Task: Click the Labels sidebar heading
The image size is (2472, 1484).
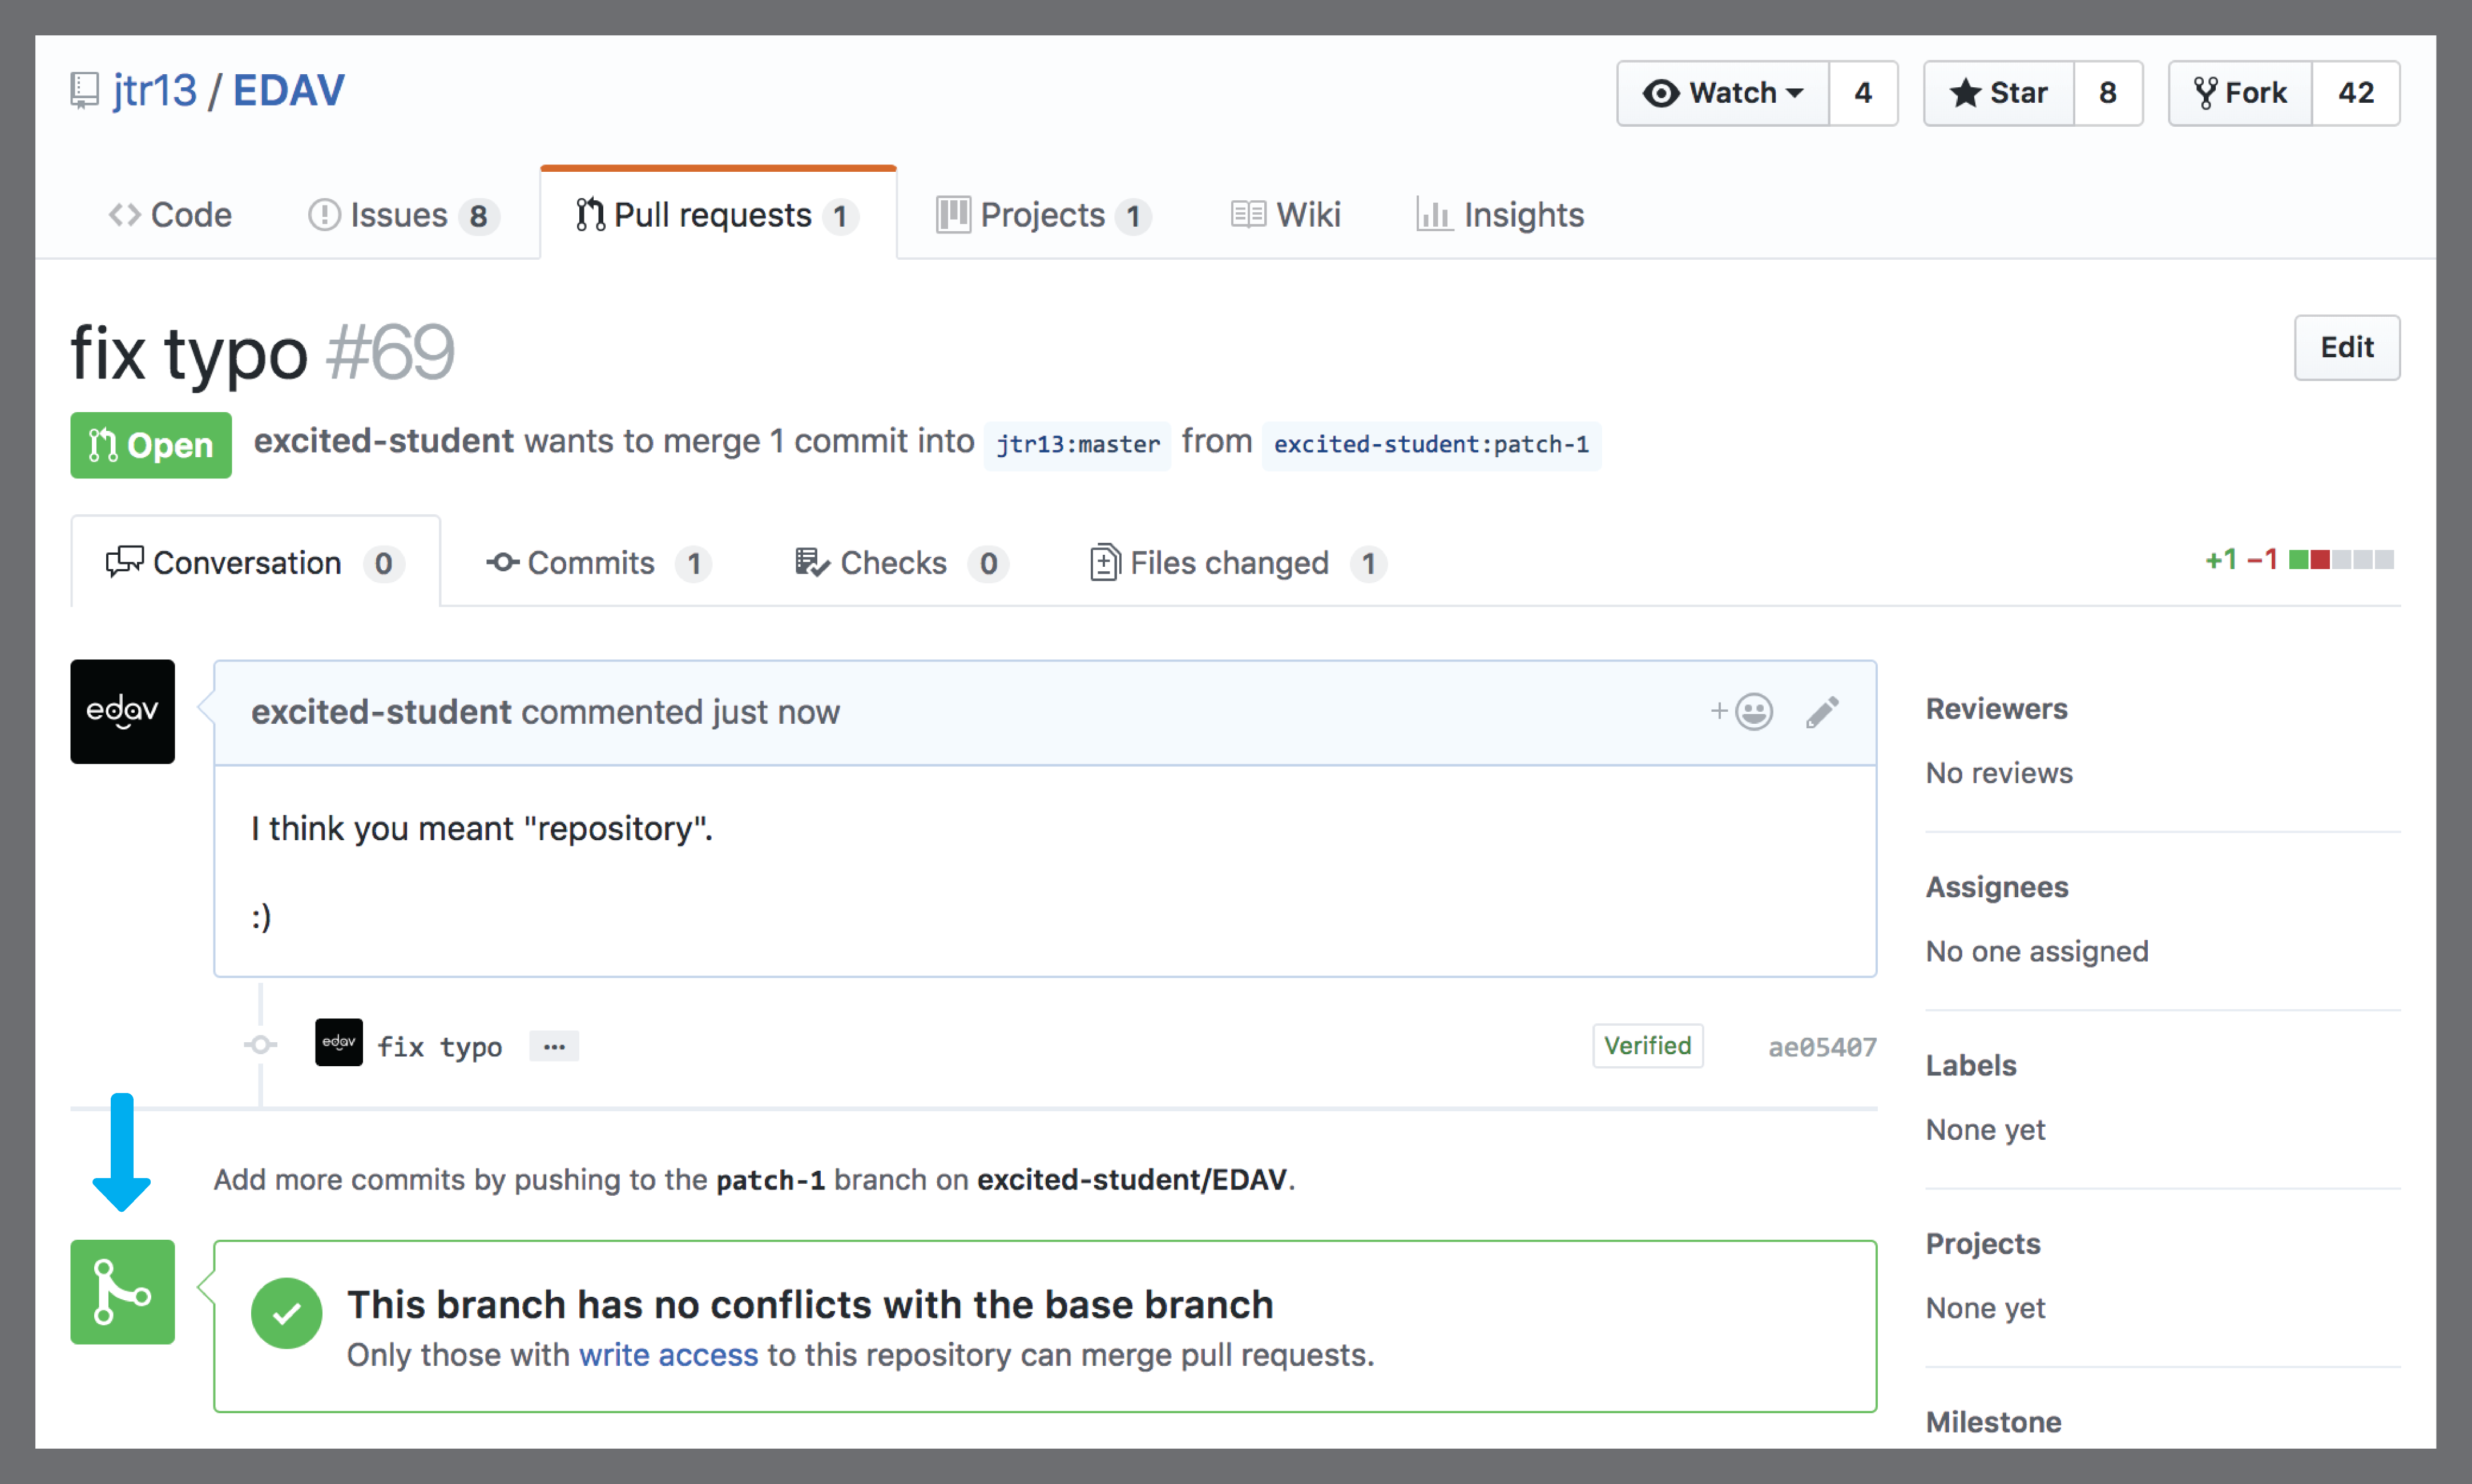Action: click(1971, 1065)
